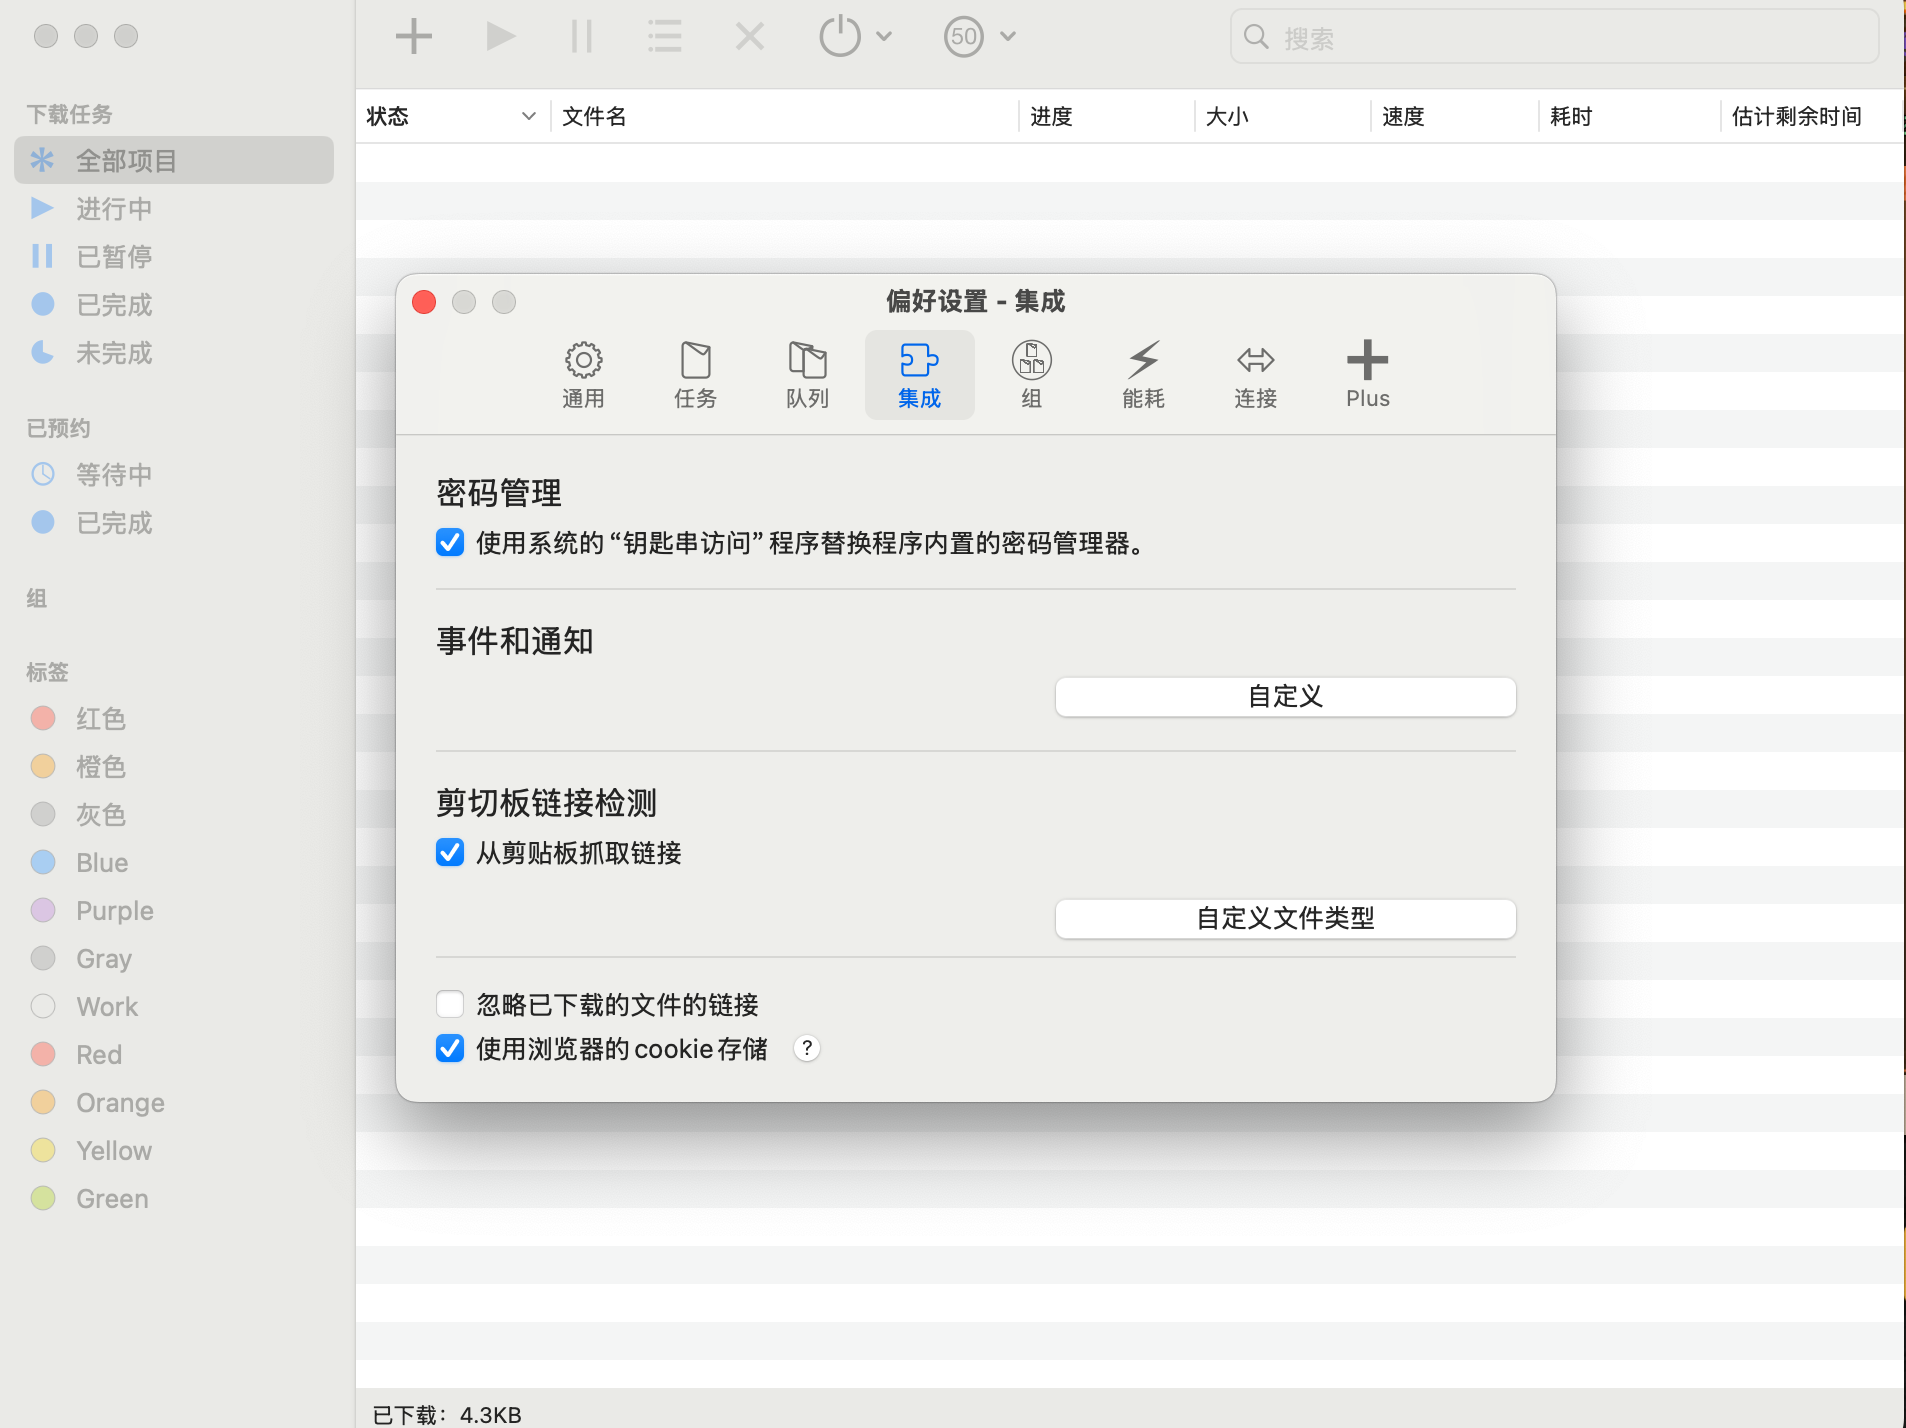1906x1428 pixels.
Task: Resume downloads with the play icon
Action: tap(498, 36)
